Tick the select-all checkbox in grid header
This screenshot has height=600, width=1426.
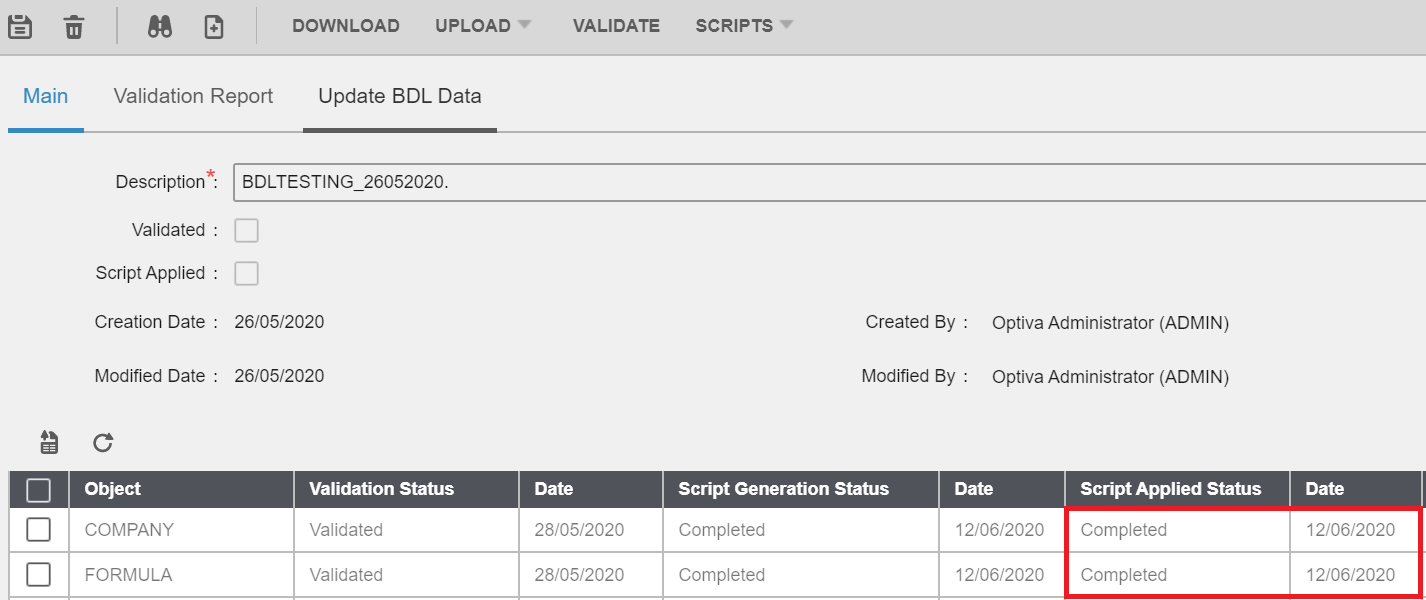(x=38, y=489)
